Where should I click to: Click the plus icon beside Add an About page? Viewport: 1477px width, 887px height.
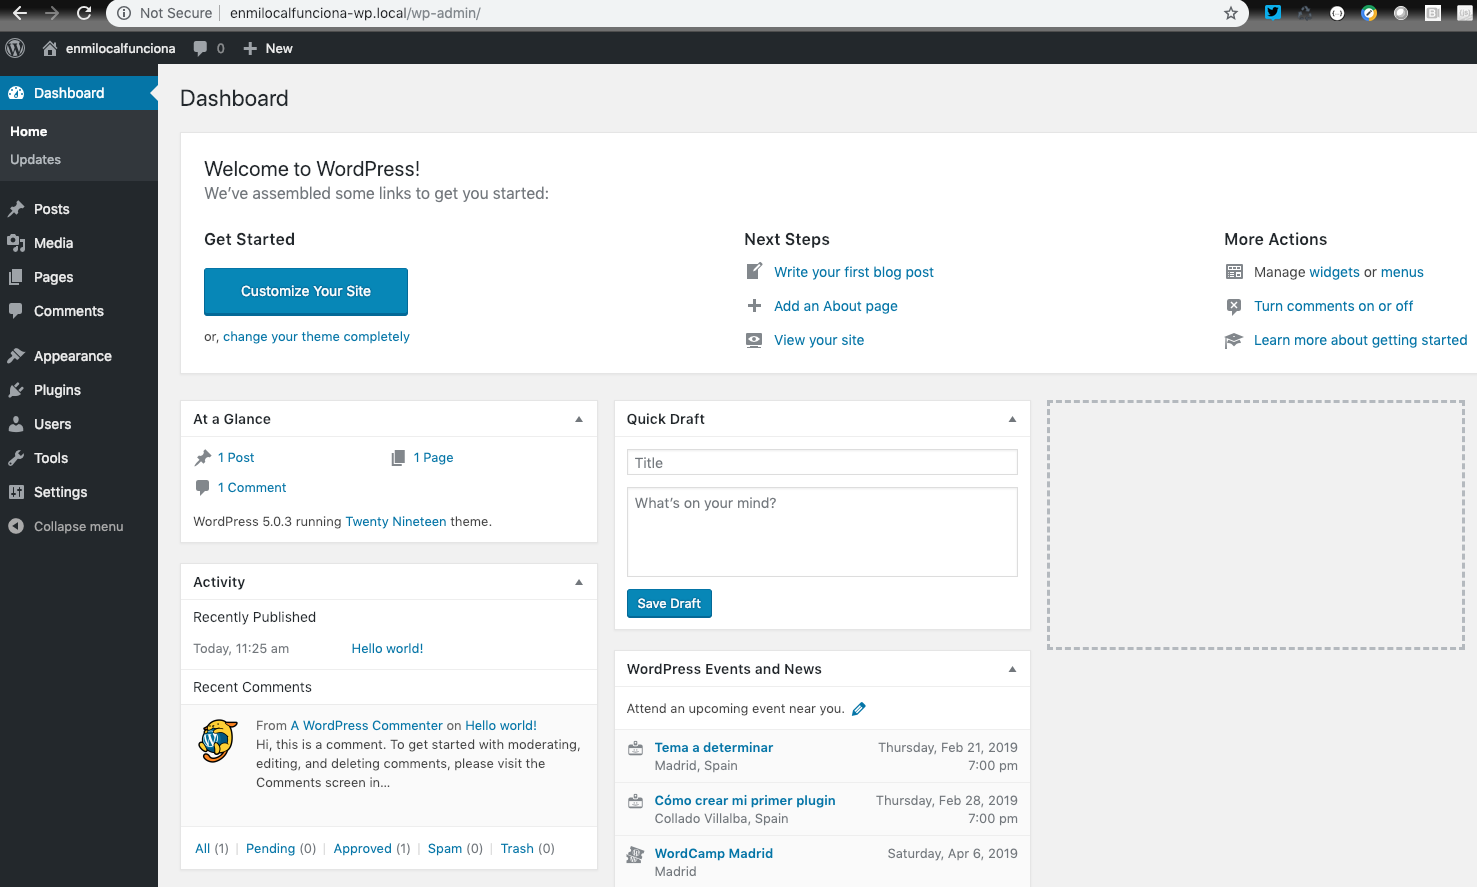click(754, 306)
